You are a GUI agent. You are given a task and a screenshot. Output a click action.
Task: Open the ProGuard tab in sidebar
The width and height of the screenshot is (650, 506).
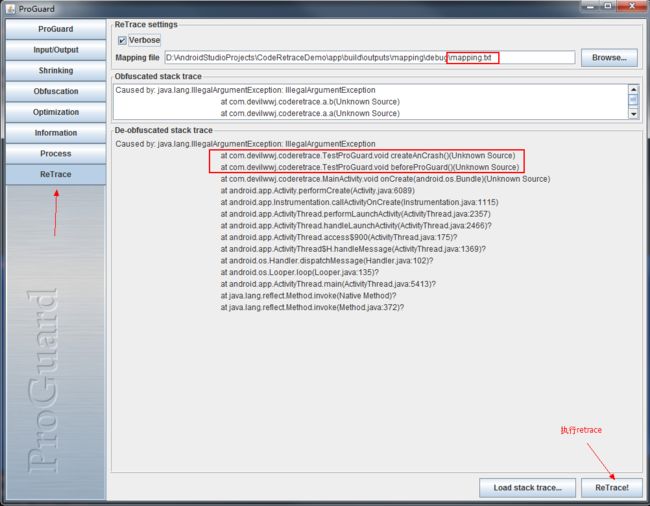pos(56,29)
